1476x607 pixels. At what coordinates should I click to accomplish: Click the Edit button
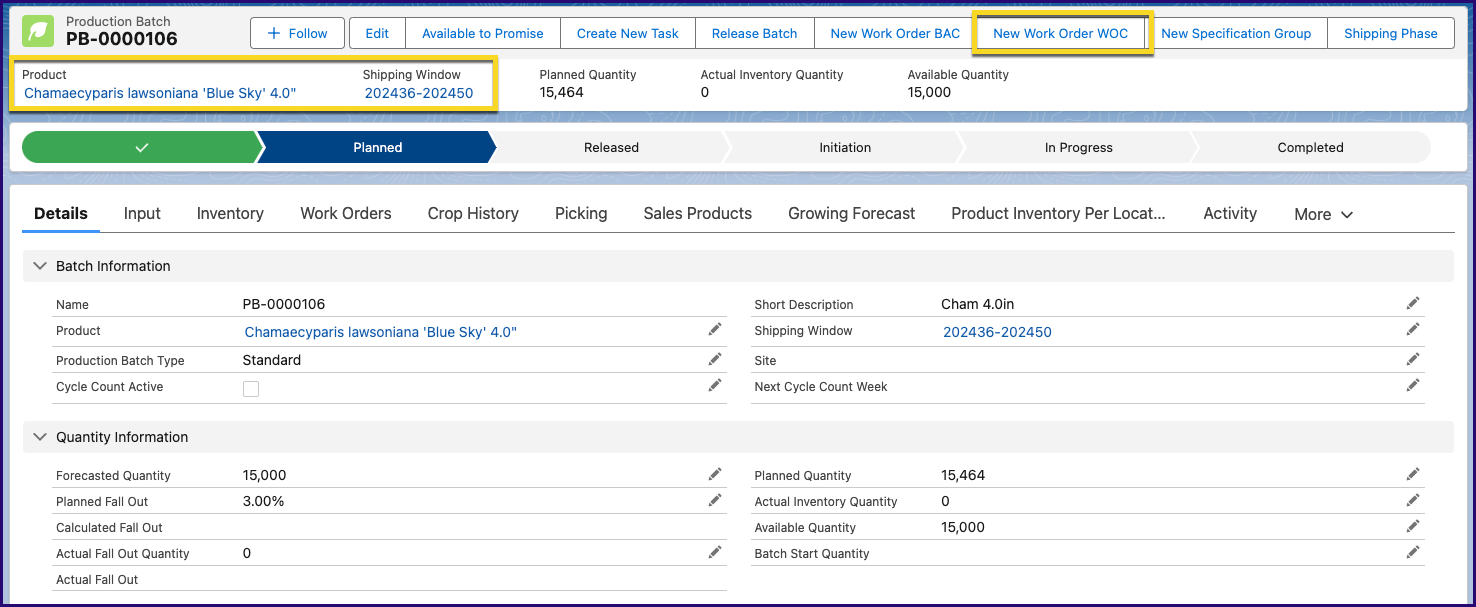(377, 33)
